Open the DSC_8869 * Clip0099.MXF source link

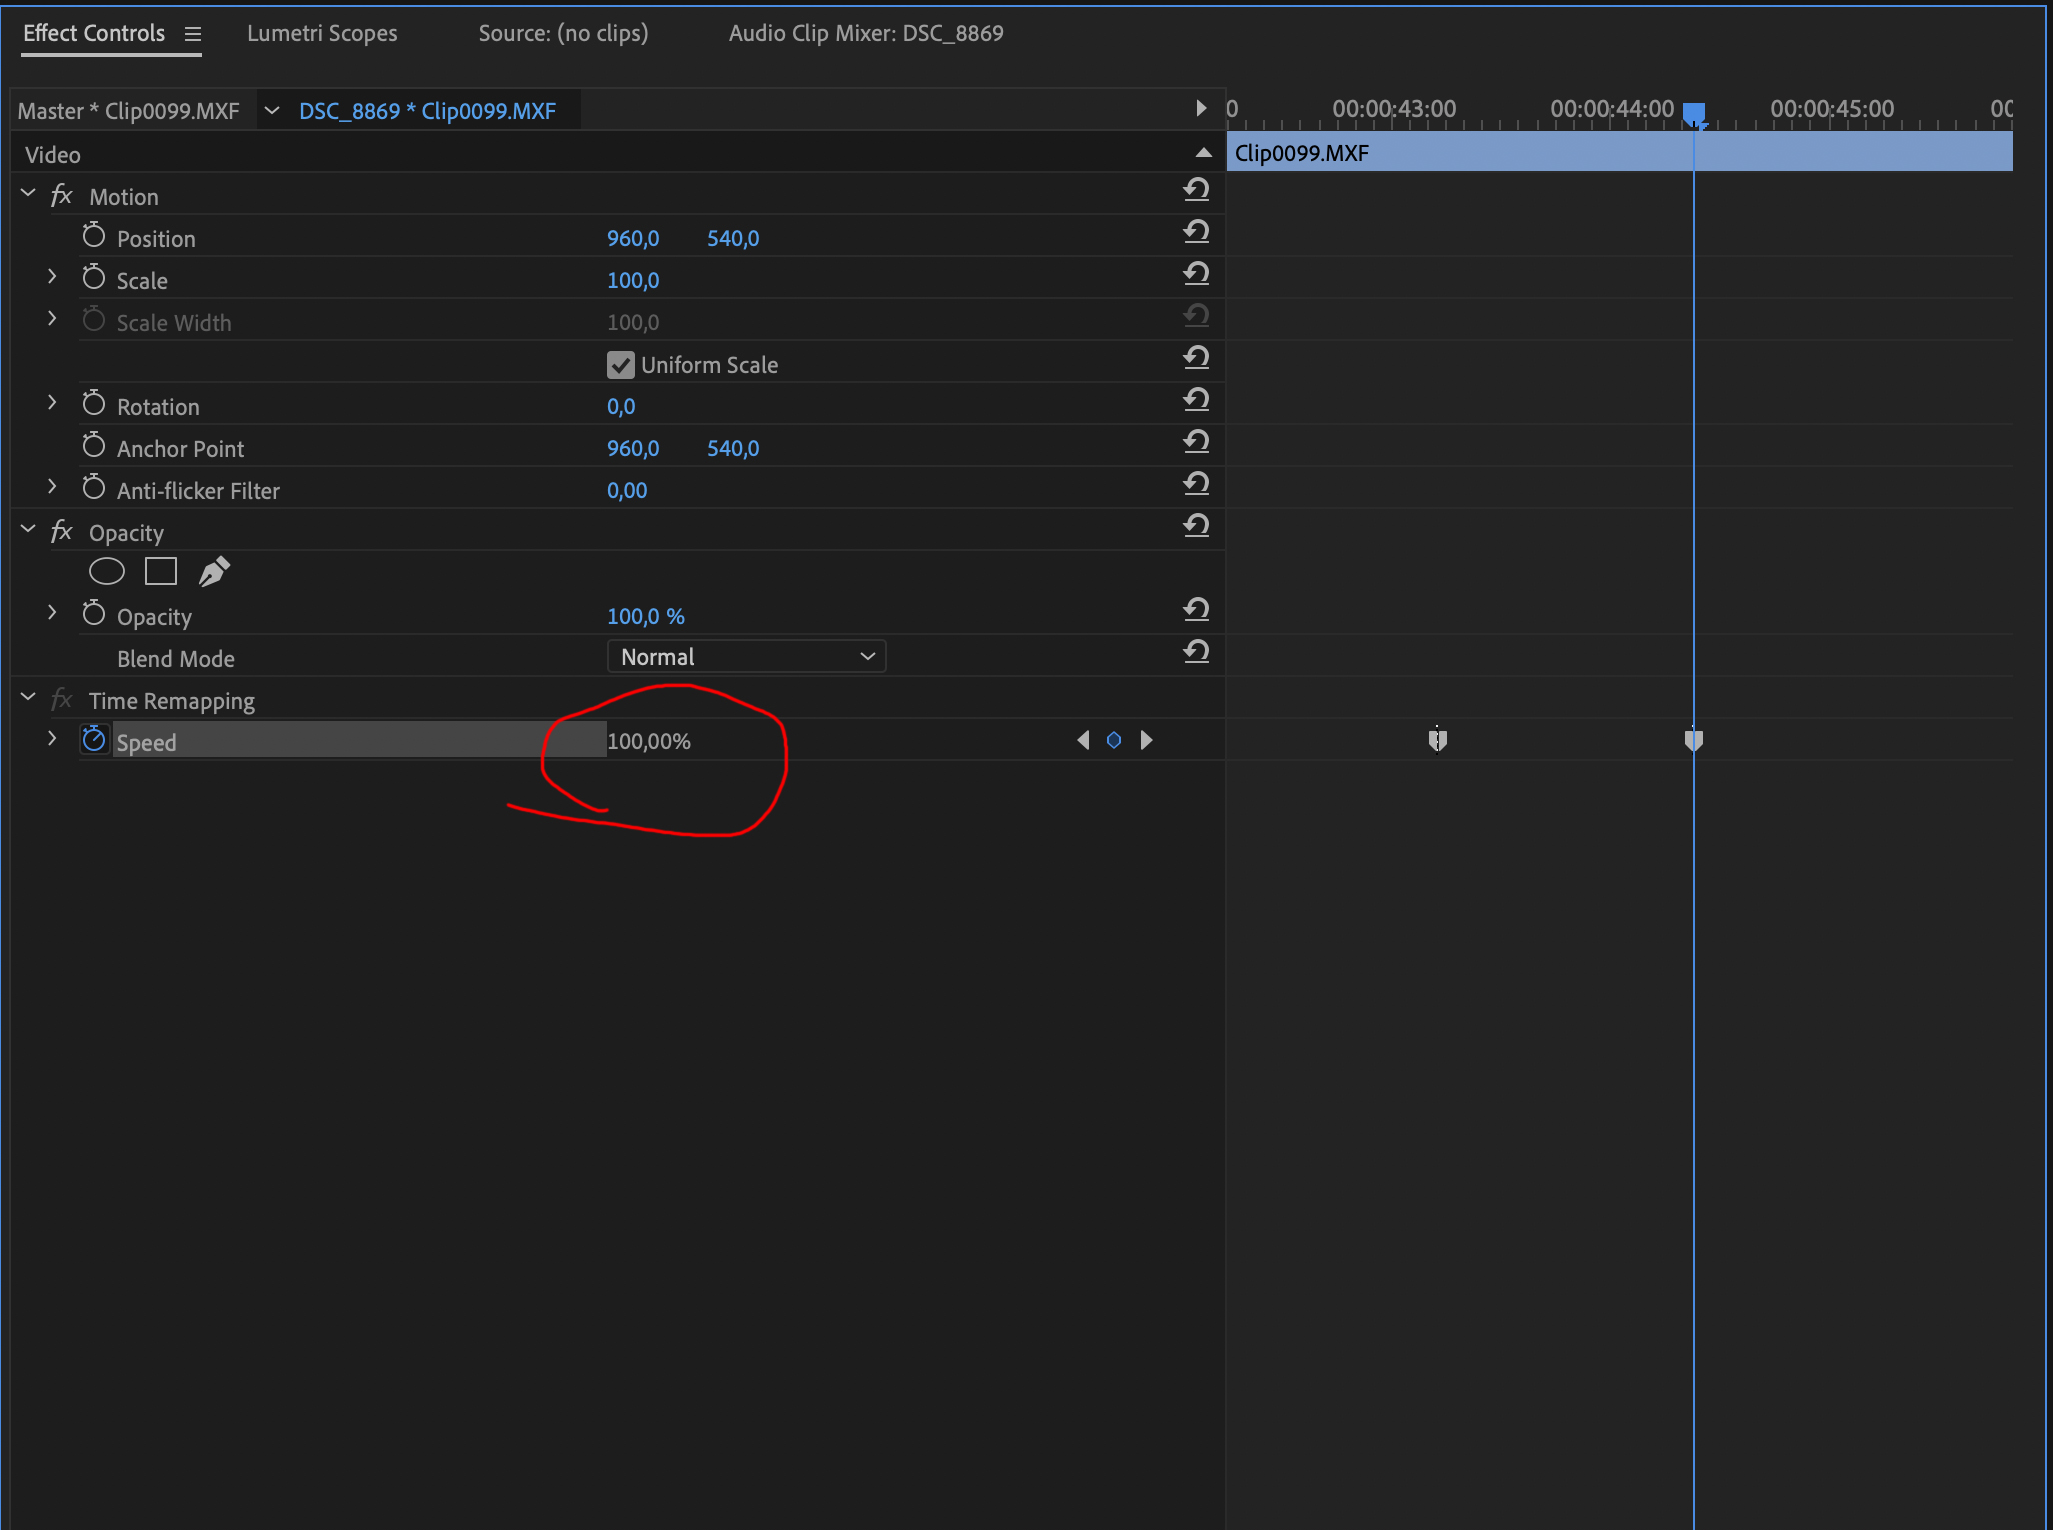[427, 110]
